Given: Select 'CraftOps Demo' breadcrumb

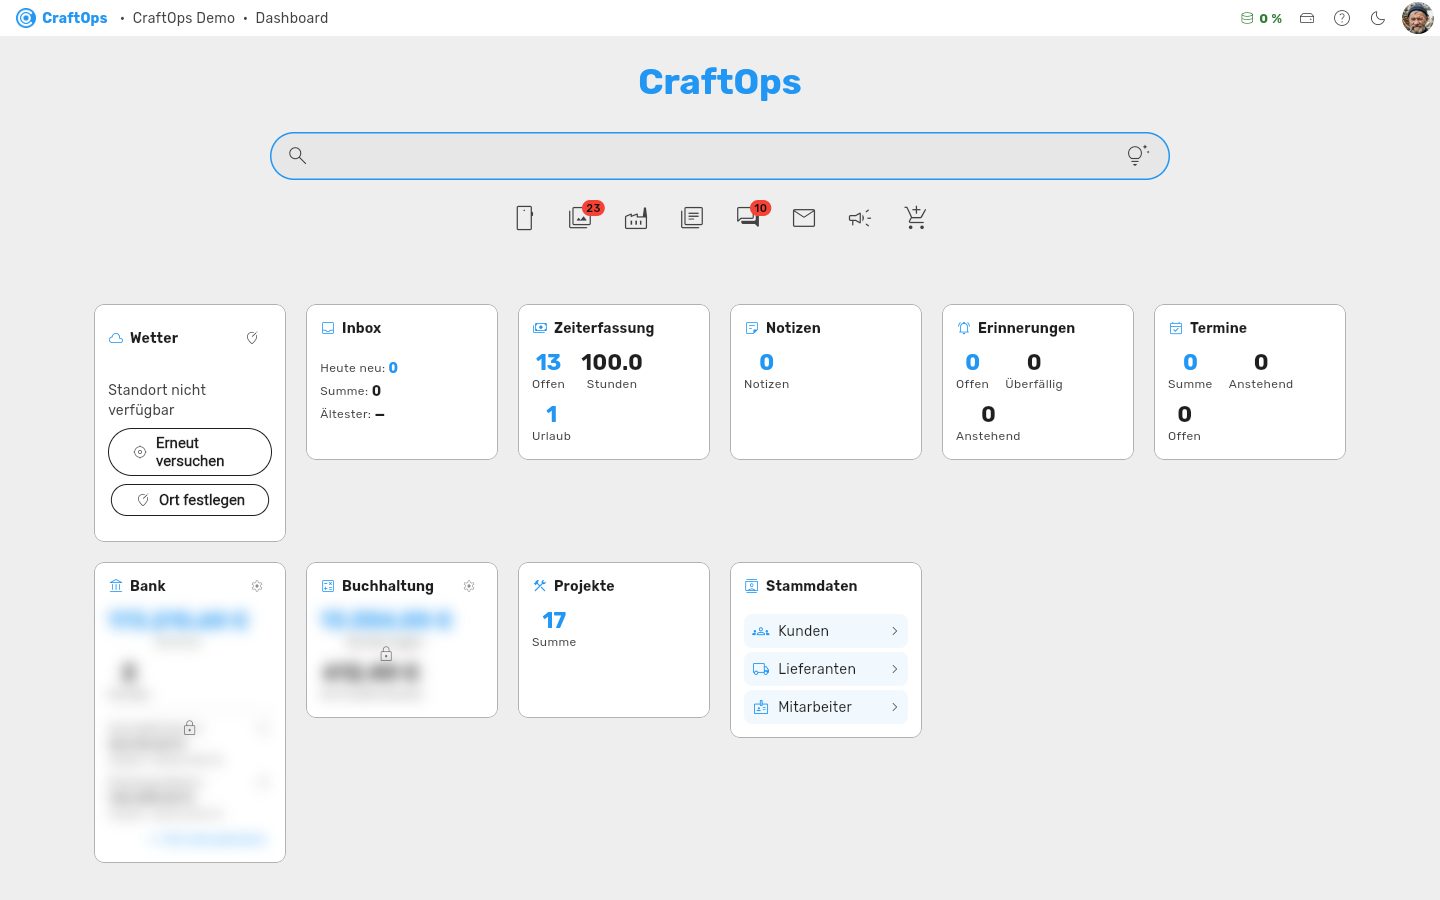Looking at the screenshot, I should (x=184, y=18).
